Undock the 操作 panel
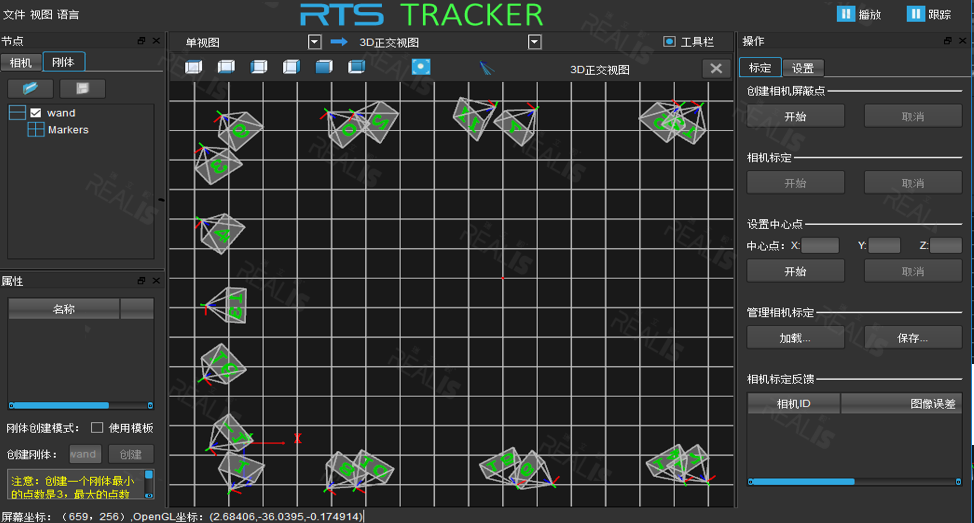 (x=948, y=40)
